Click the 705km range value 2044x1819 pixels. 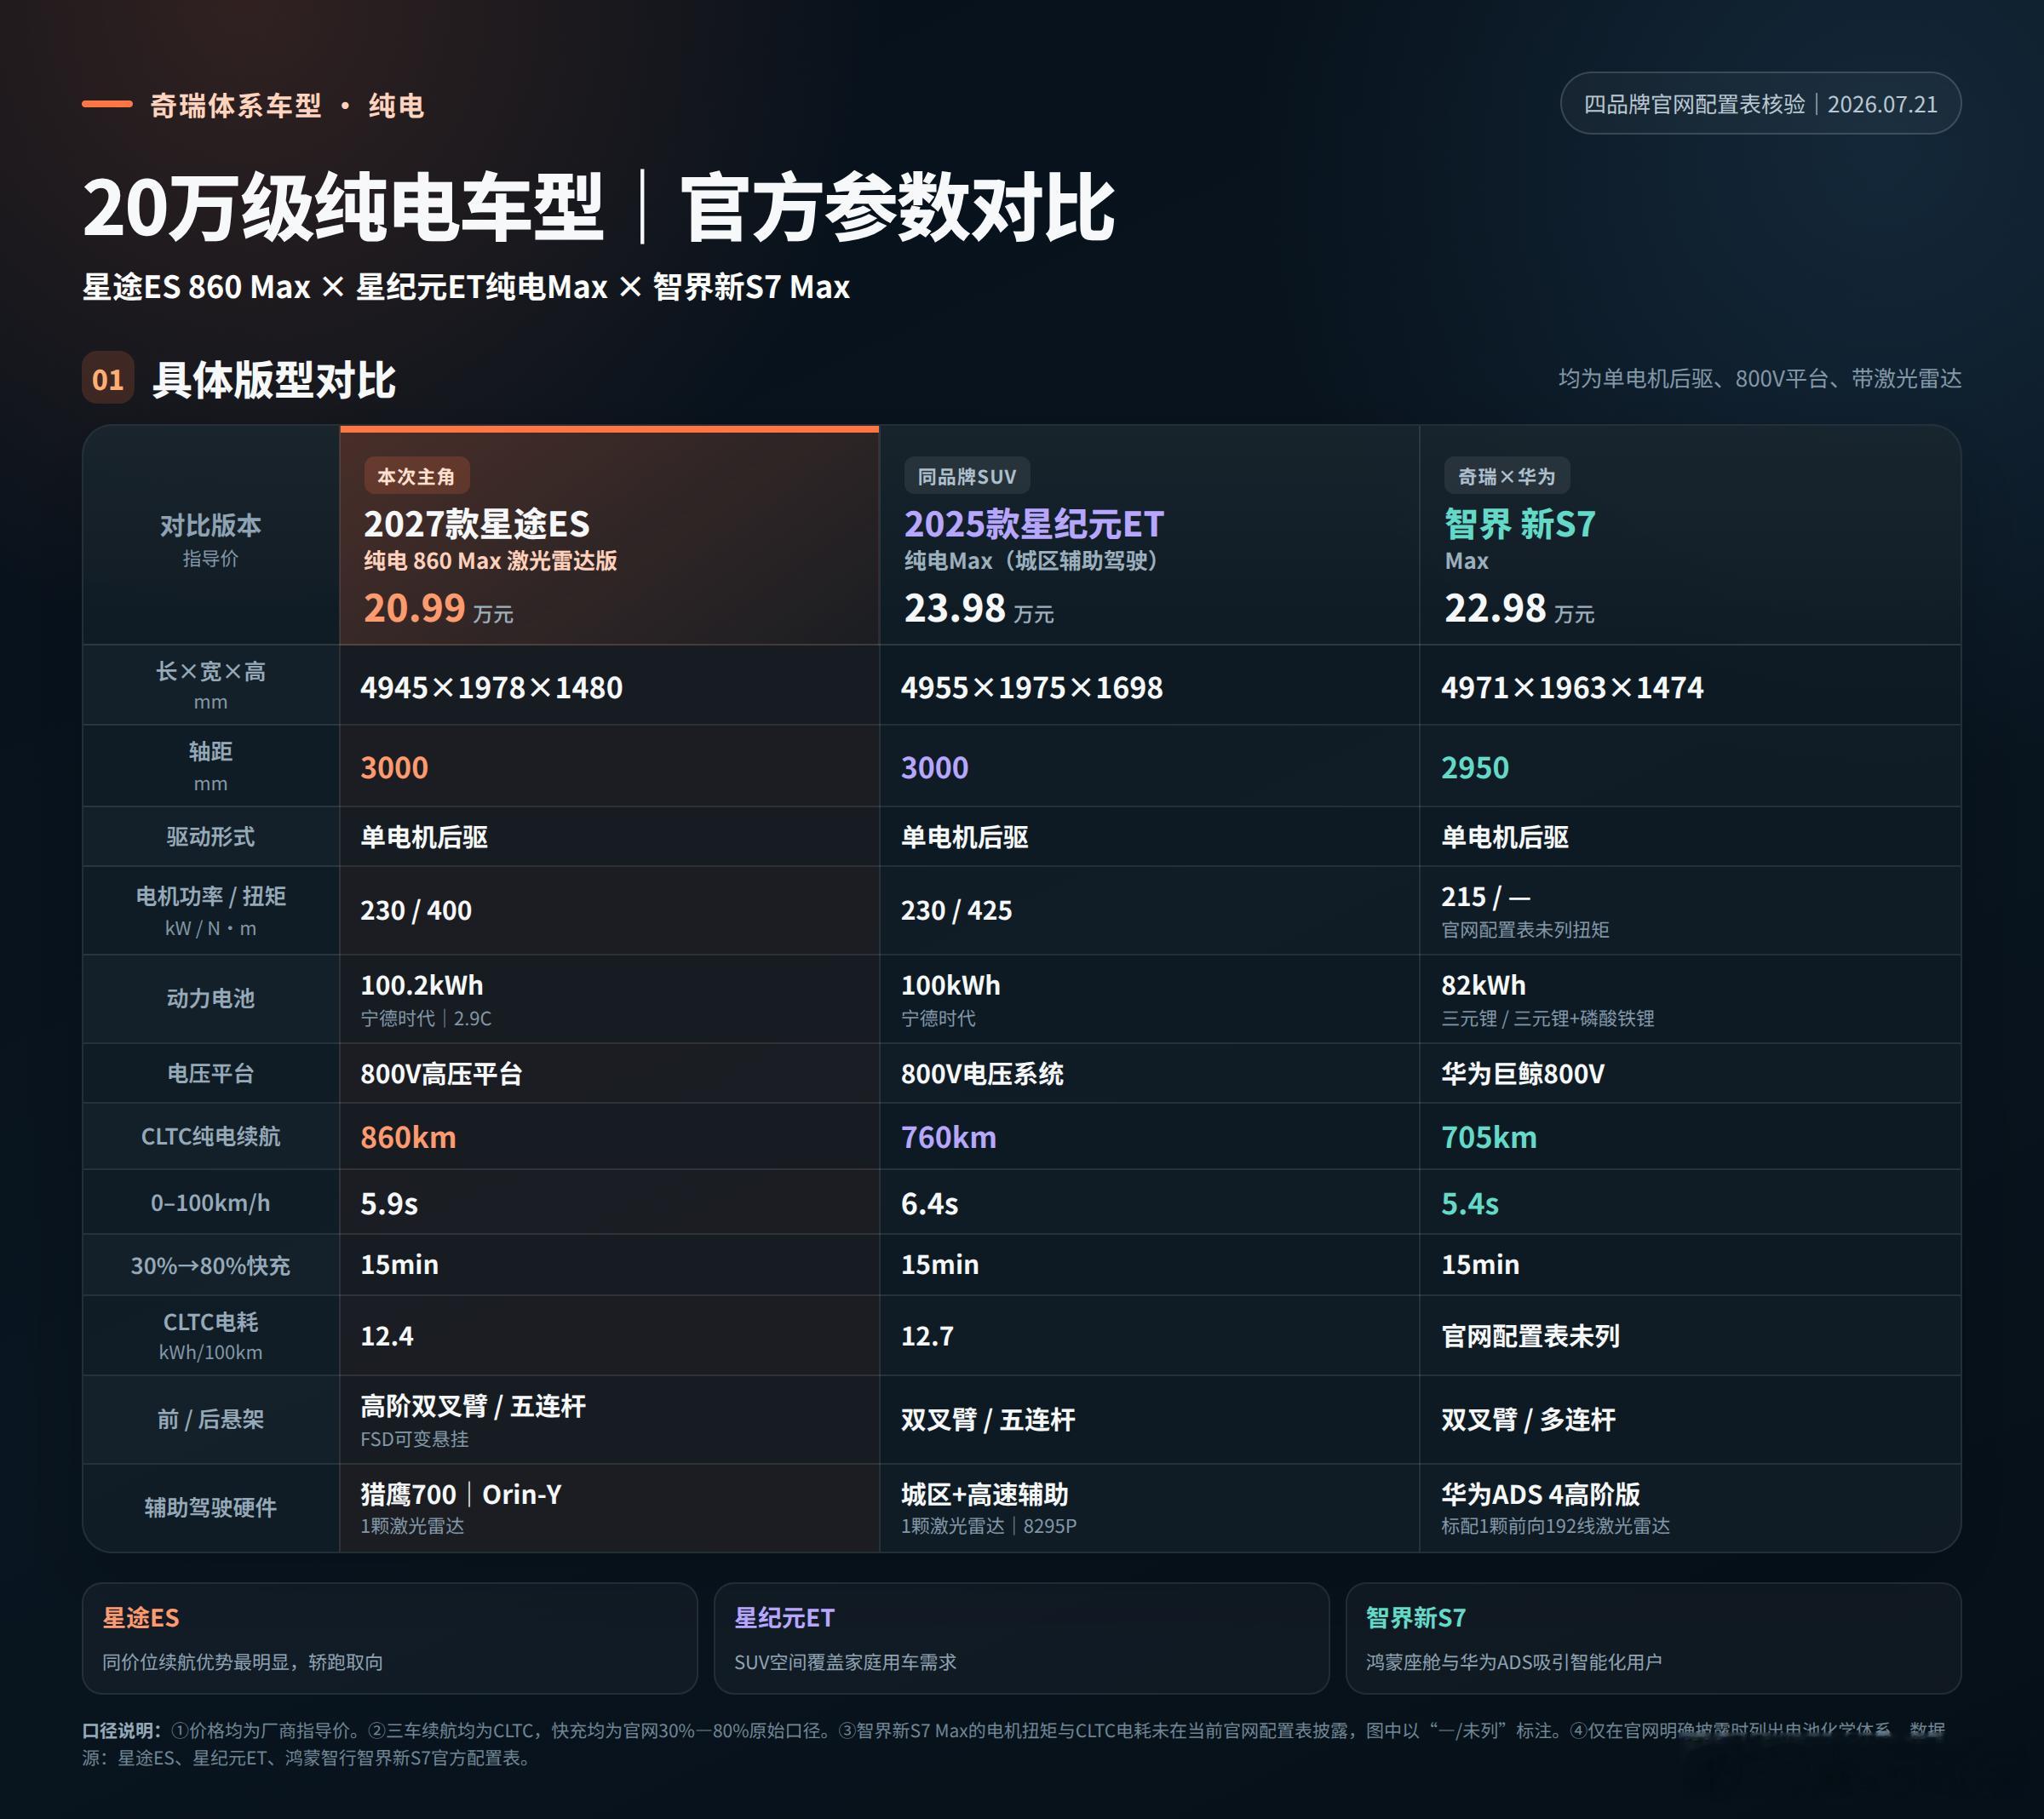(1489, 1137)
